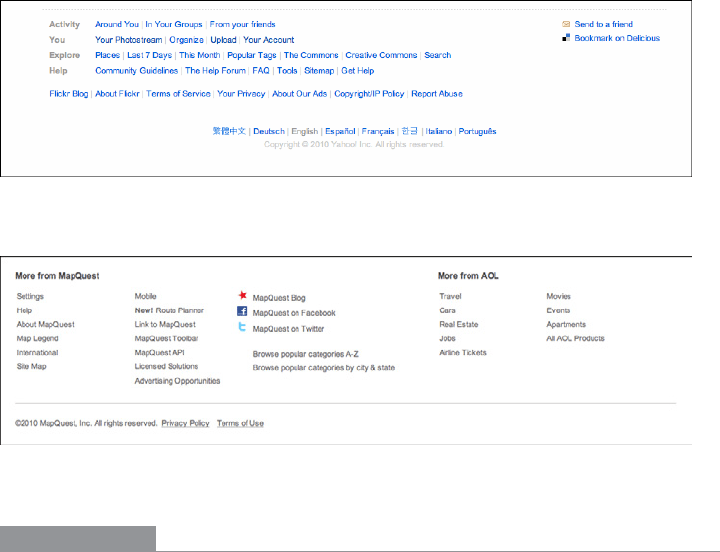Open the Popular Tags link
The image size is (720, 552).
pos(252,56)
